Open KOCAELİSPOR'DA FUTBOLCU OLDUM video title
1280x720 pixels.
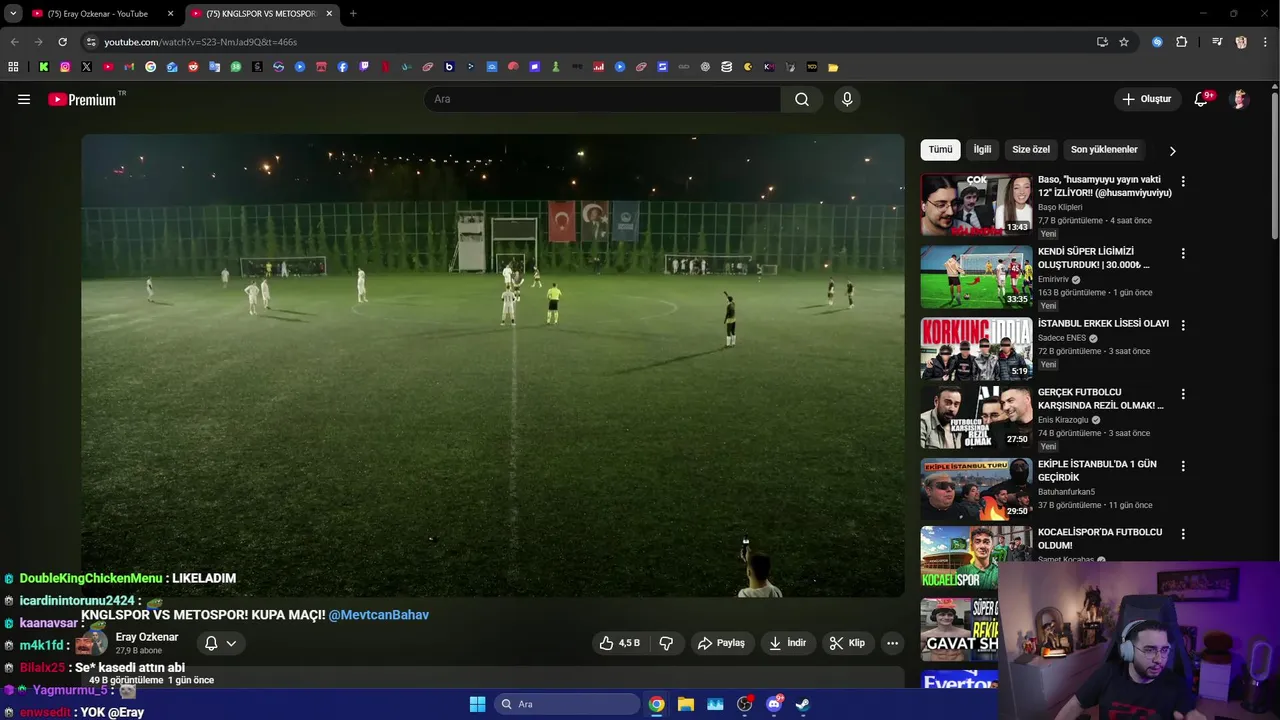[1100, 539]
